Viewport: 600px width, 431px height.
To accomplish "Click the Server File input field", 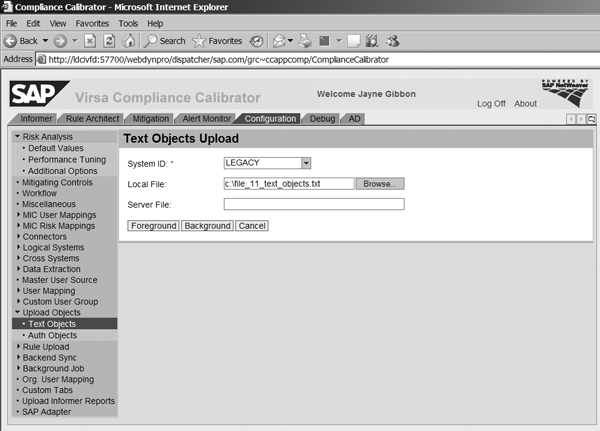I will pos(313,204).
